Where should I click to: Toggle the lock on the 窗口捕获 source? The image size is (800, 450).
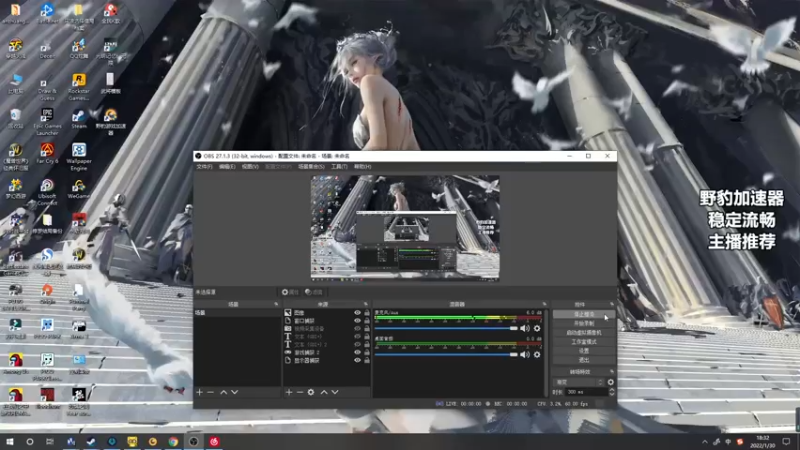pos(367,321)
